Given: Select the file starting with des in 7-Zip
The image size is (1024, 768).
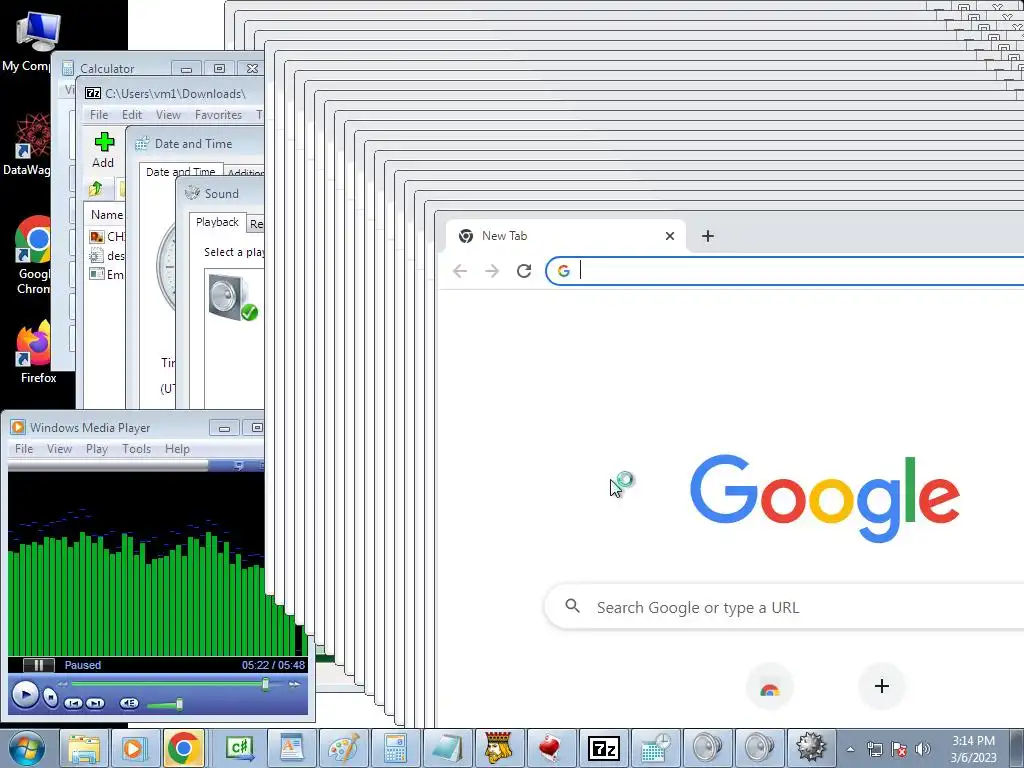Looking at the screenshot, I should click(107, 255).
